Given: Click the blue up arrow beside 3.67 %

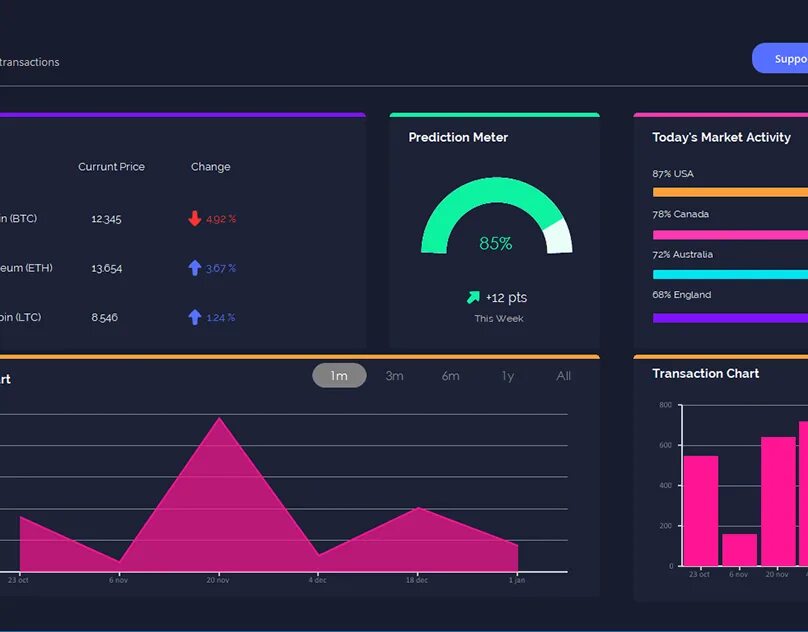Looking at the screenshot, I should [194, 268].
